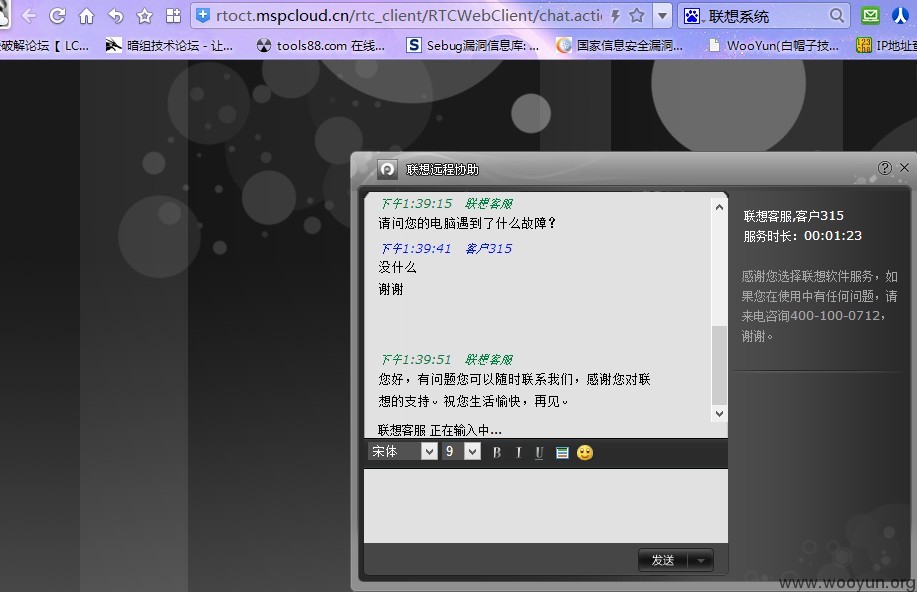The image size is (917, 592).
Task: Send the message with 发送 button
Action: pyautogui.click(x=663, y=560)
